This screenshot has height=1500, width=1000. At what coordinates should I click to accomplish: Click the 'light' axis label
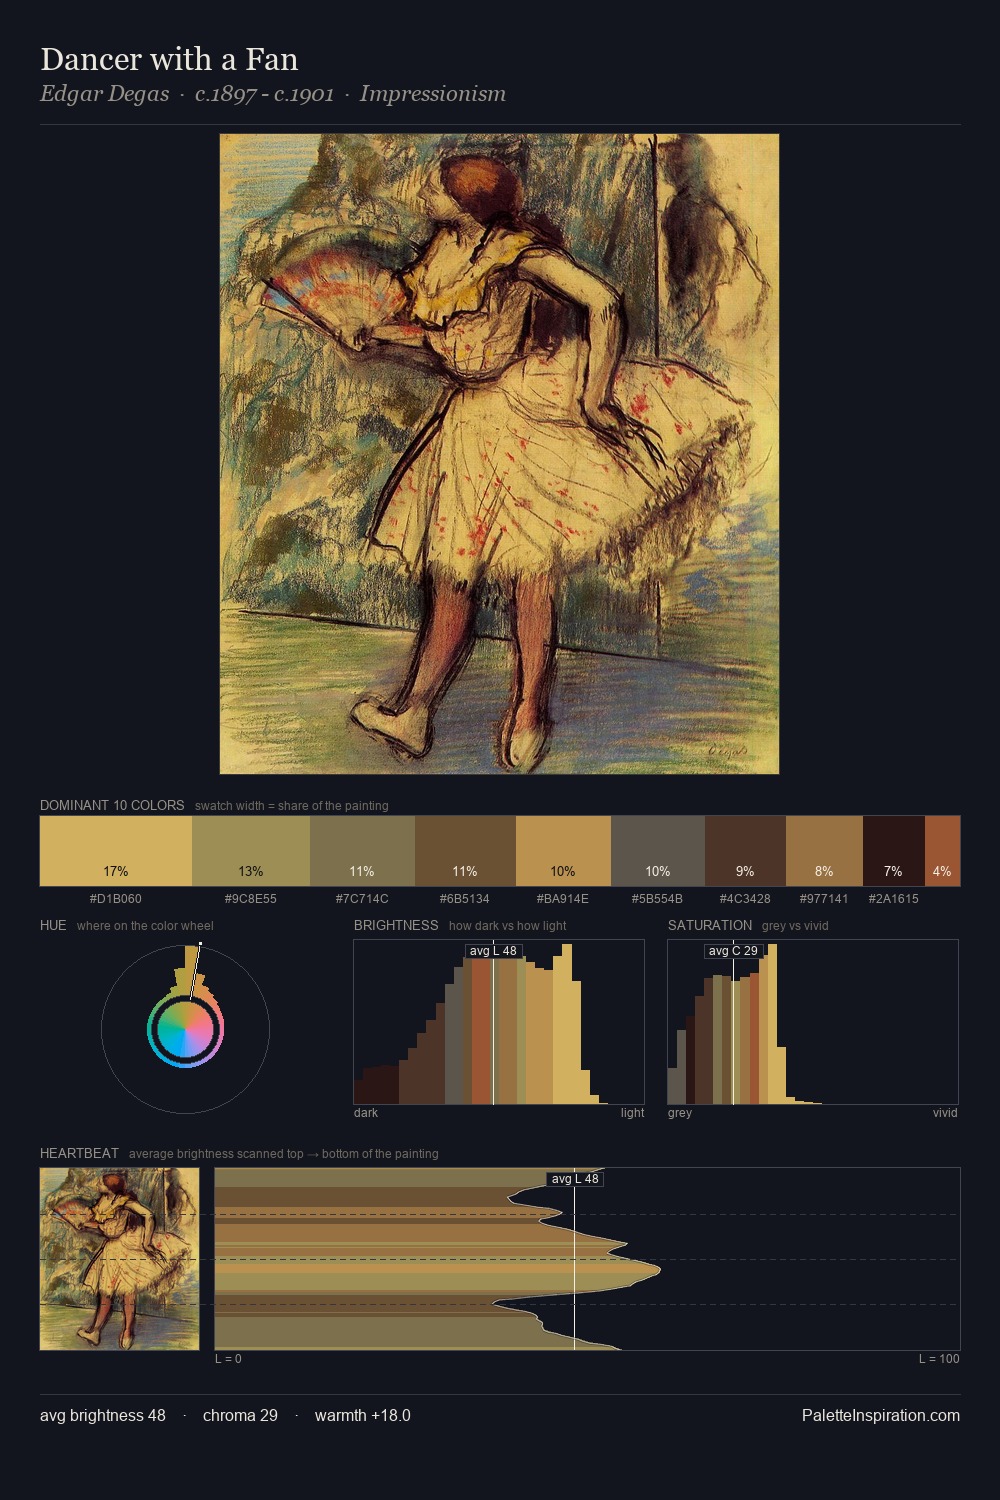tap(632, 1113)
